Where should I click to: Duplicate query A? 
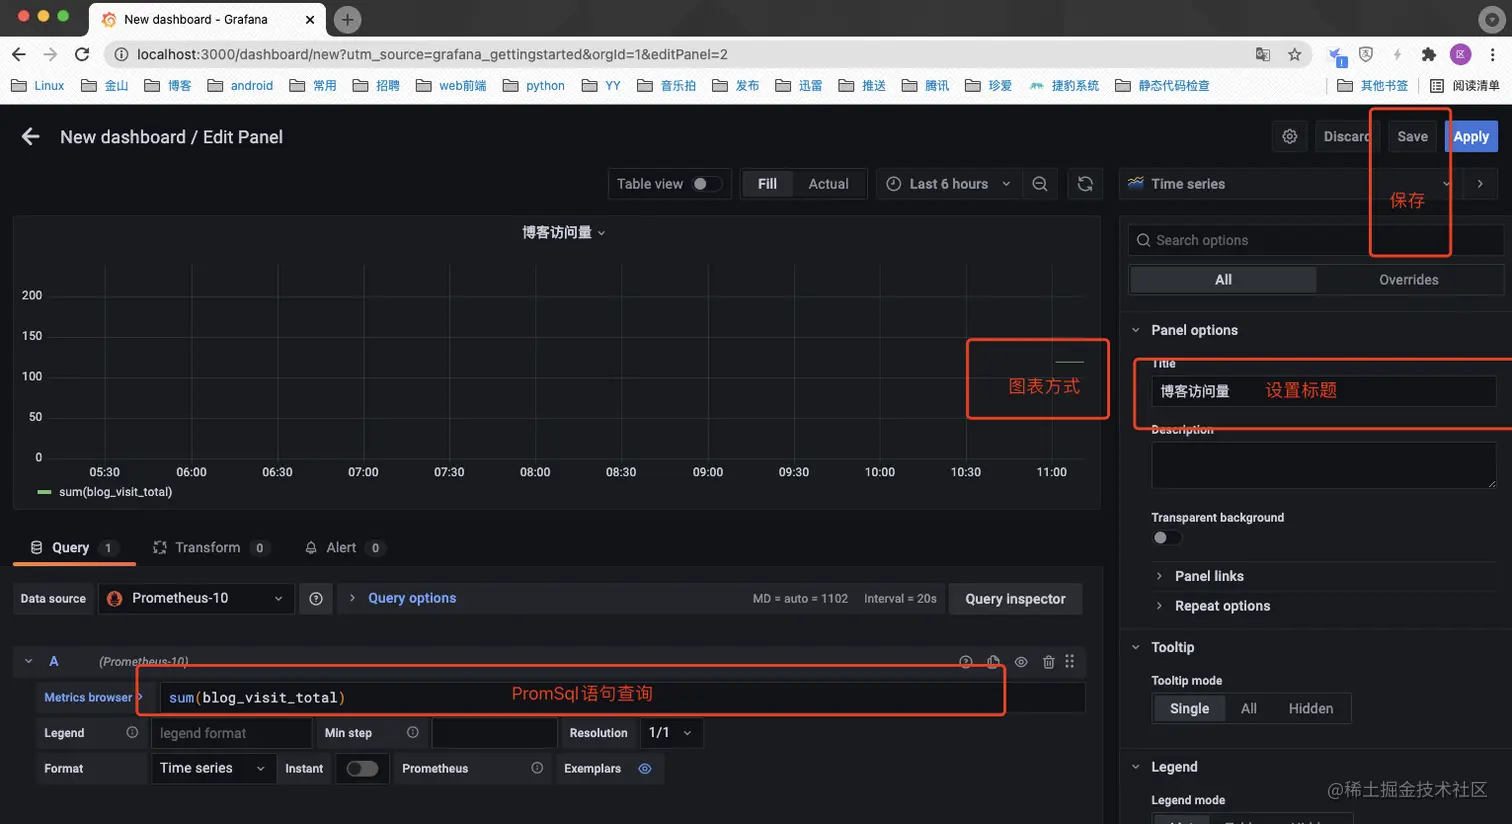click(993, 662)
